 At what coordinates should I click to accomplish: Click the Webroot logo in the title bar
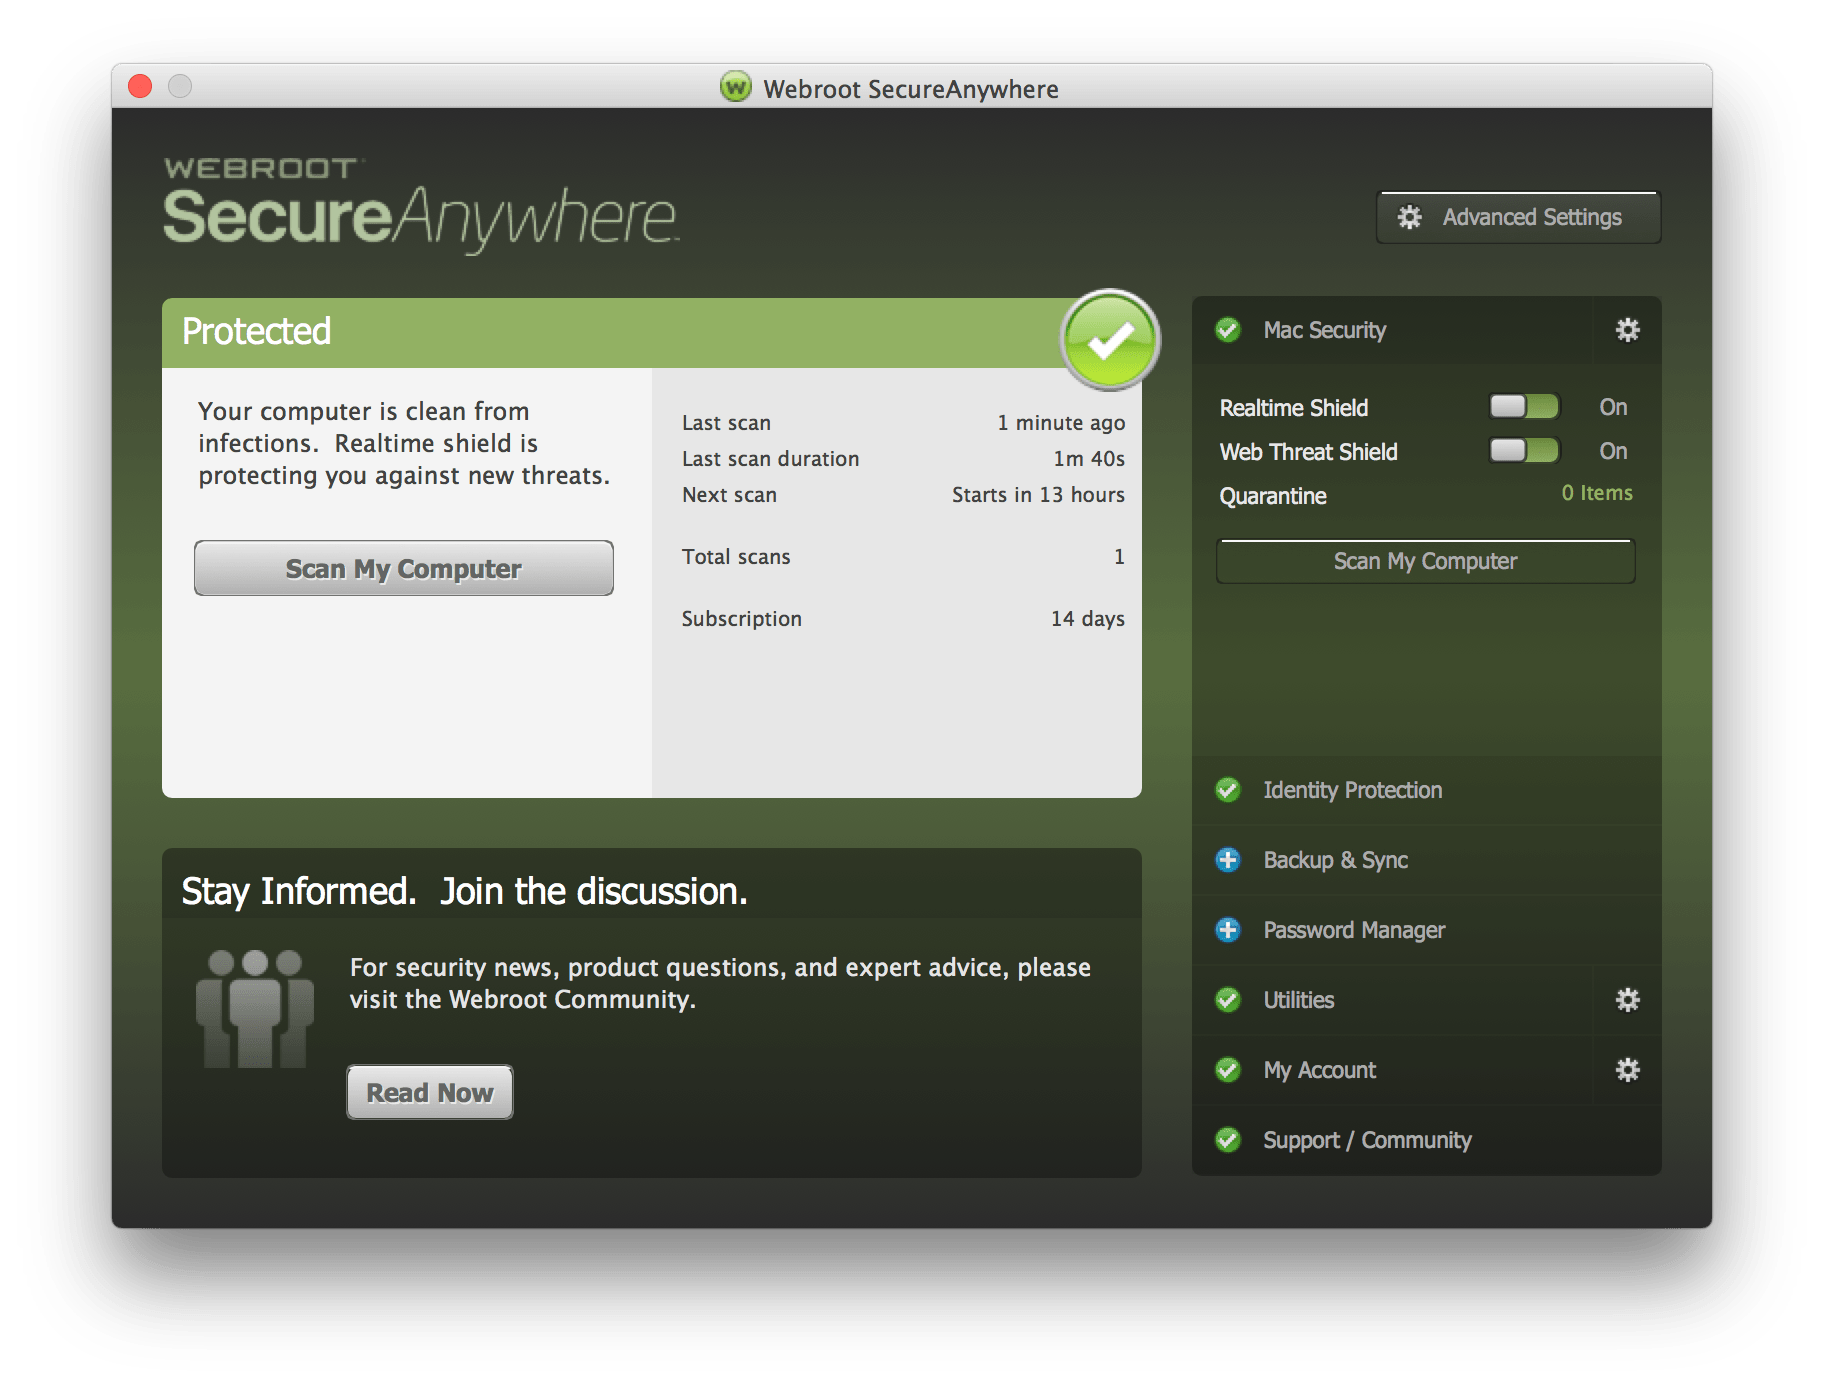point(735,88)
